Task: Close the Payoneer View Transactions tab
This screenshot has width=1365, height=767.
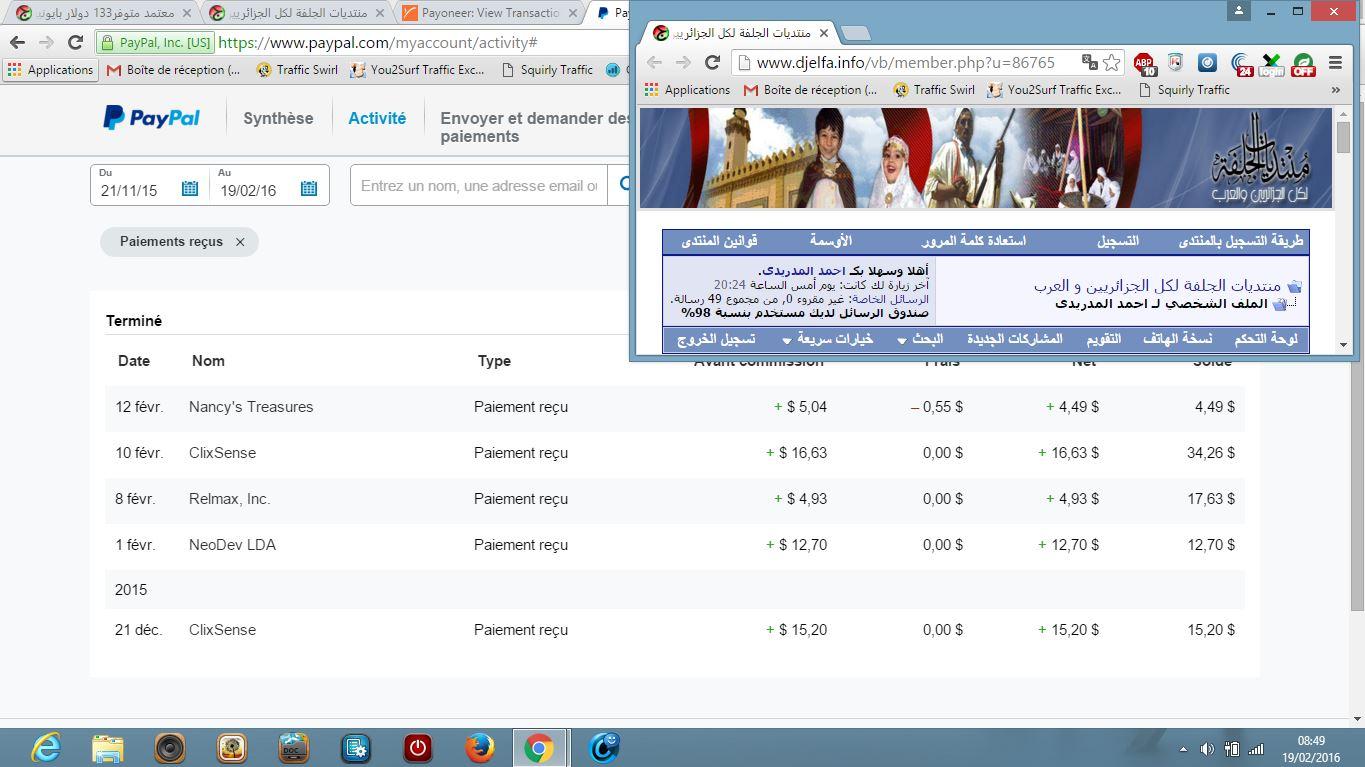Action: point(573,13)
